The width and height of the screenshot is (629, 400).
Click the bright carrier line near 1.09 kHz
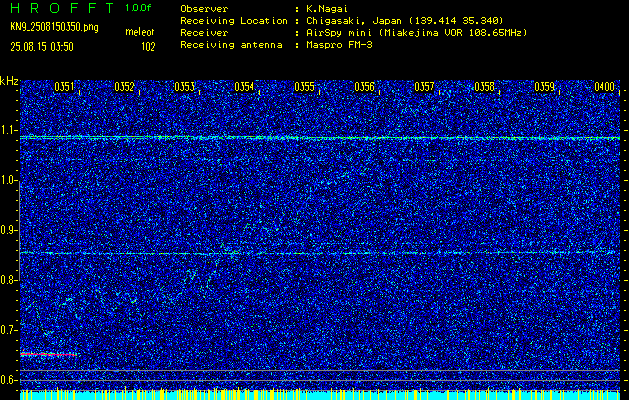click(320, 138)
